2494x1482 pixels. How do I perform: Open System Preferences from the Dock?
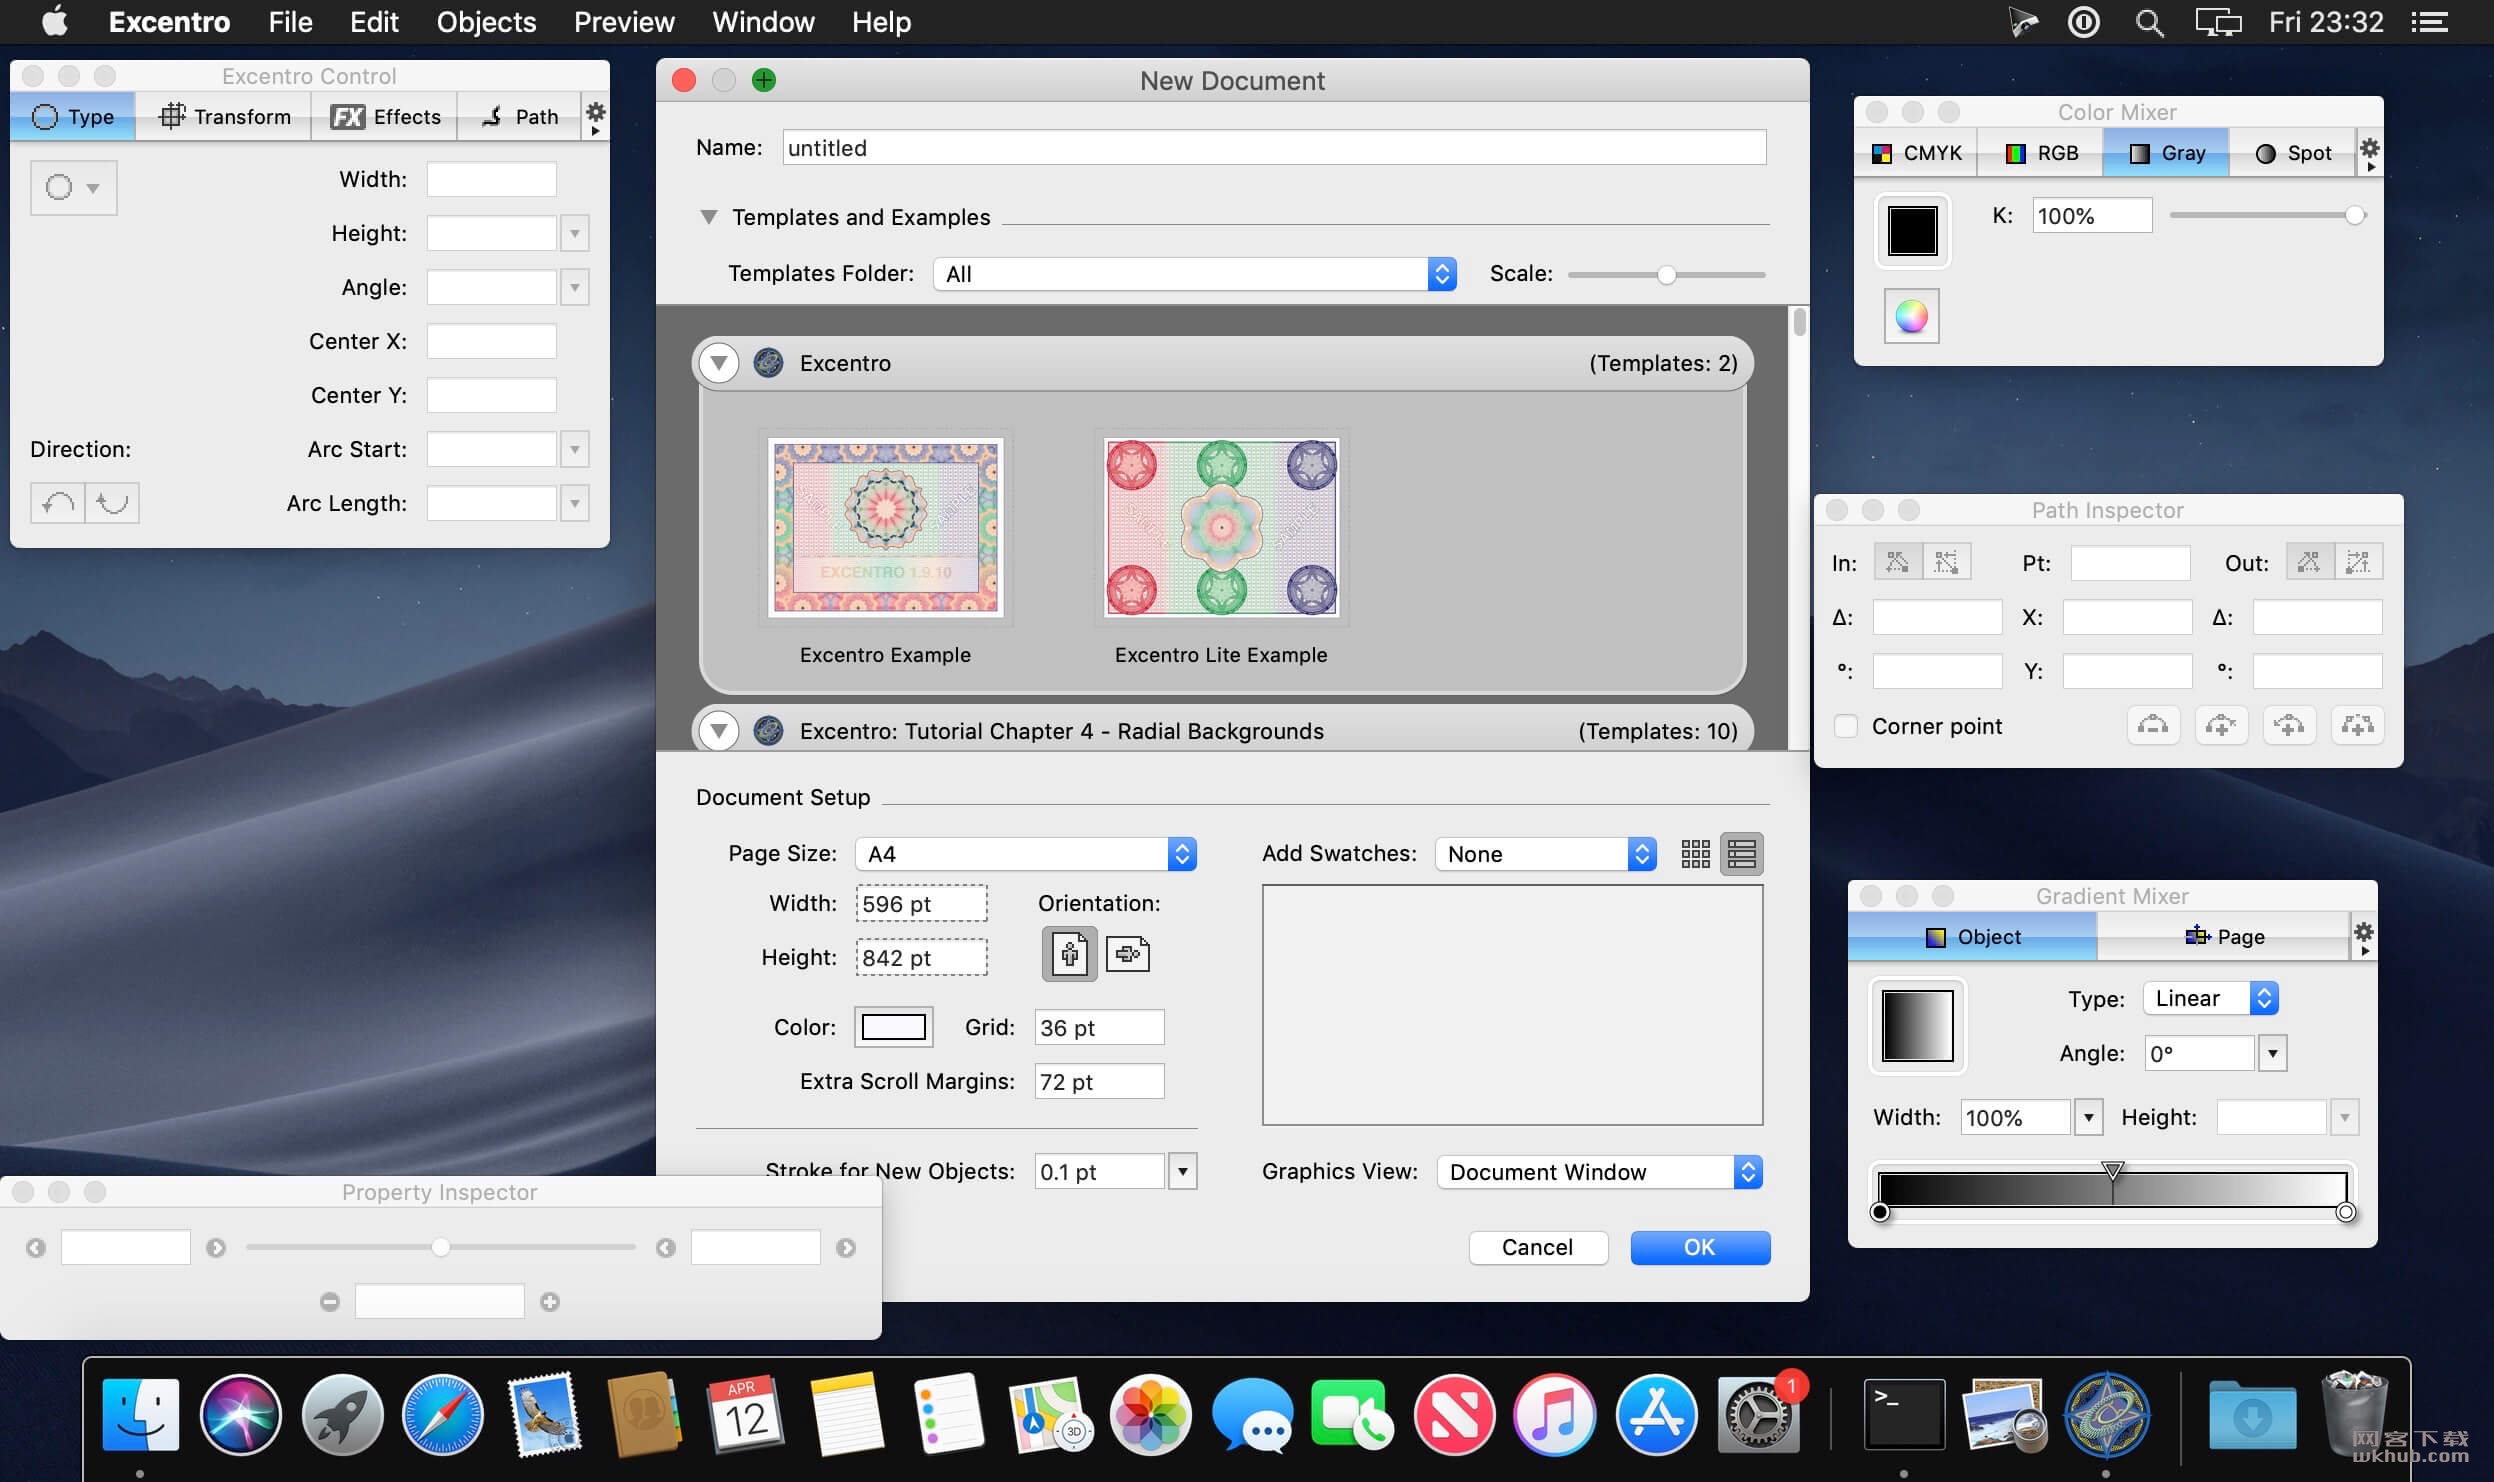(x=1757, y=1415)
